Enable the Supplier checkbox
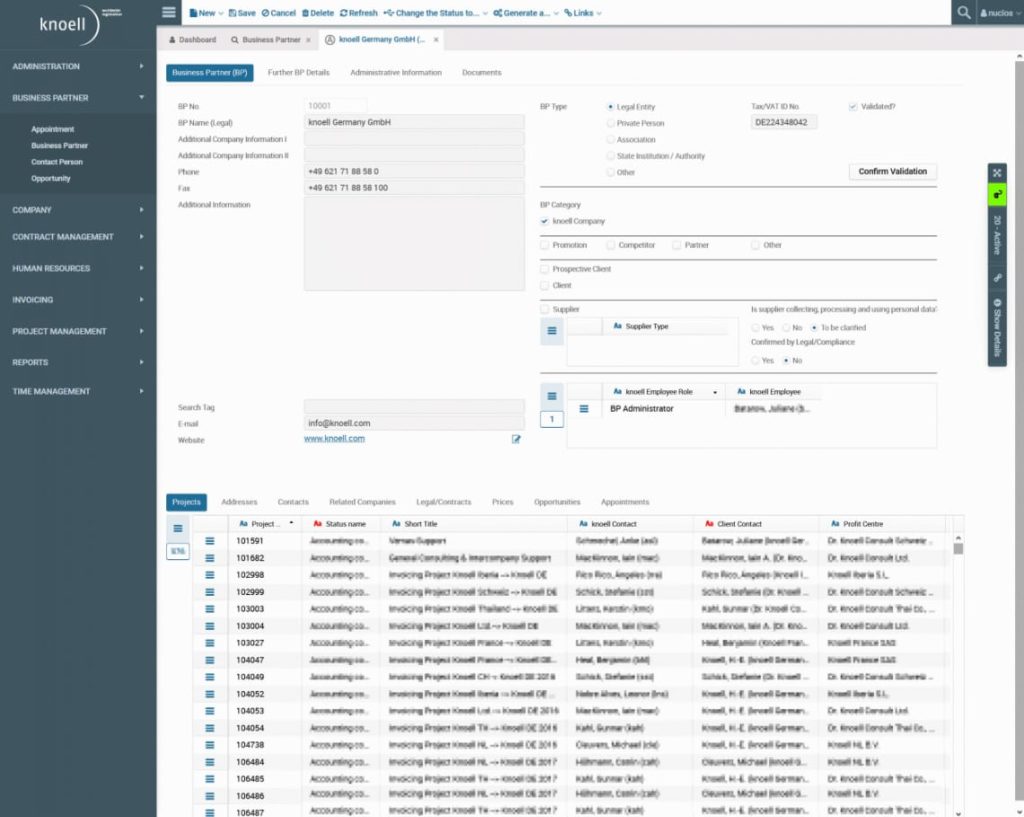Viewport: 1024px width, 817px height. coord(544,309)
